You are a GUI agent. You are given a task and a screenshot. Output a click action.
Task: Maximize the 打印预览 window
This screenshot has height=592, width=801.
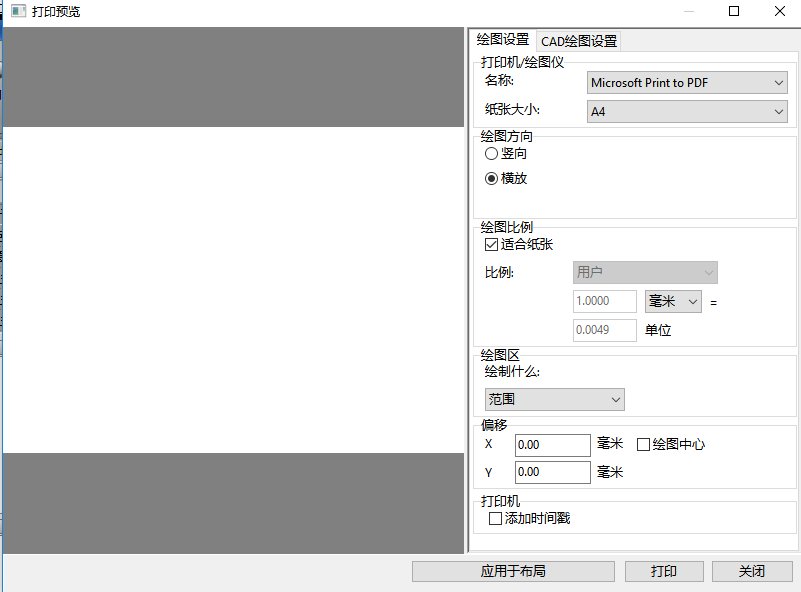pyautogui.click(x=734, y=11)
